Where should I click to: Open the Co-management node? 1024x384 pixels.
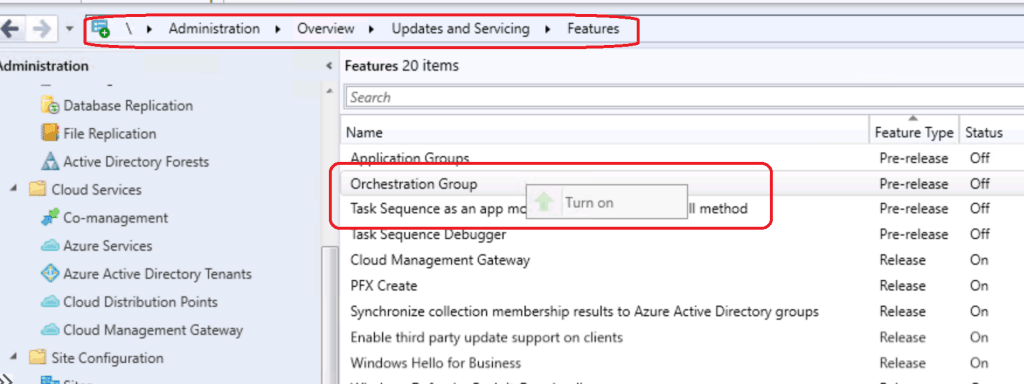[116, 218]
